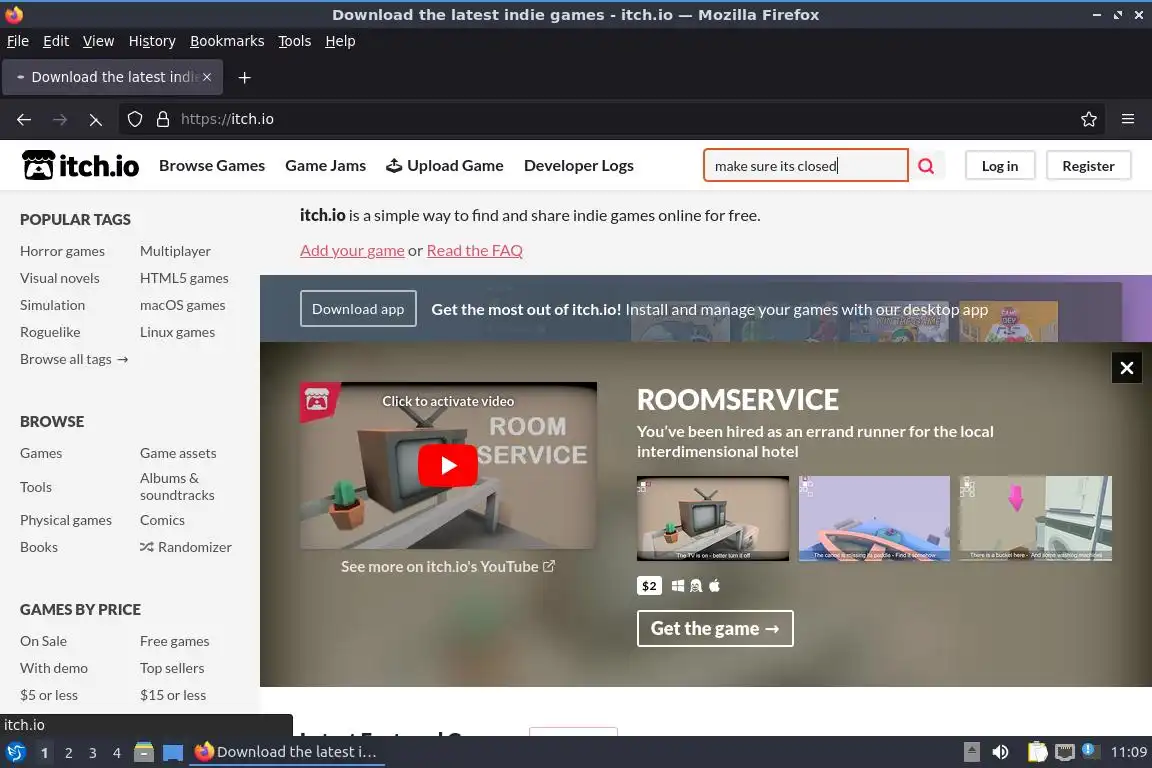Click the network monitor tray icon
Viewport: 1152px width, 768px height.
[1064, 752]
